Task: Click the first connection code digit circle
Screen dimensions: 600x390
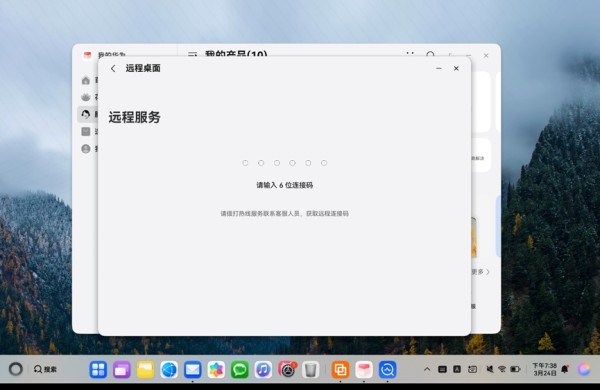Action: [x=245, y=163]
